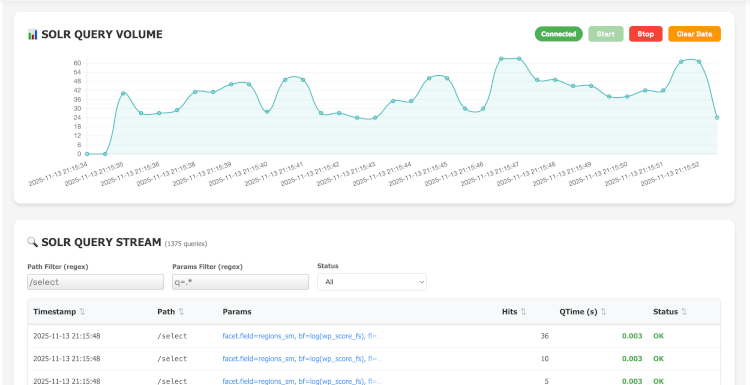Click /select path in the 10-hits row
The image size is (750, 385).
pos(172,359)
